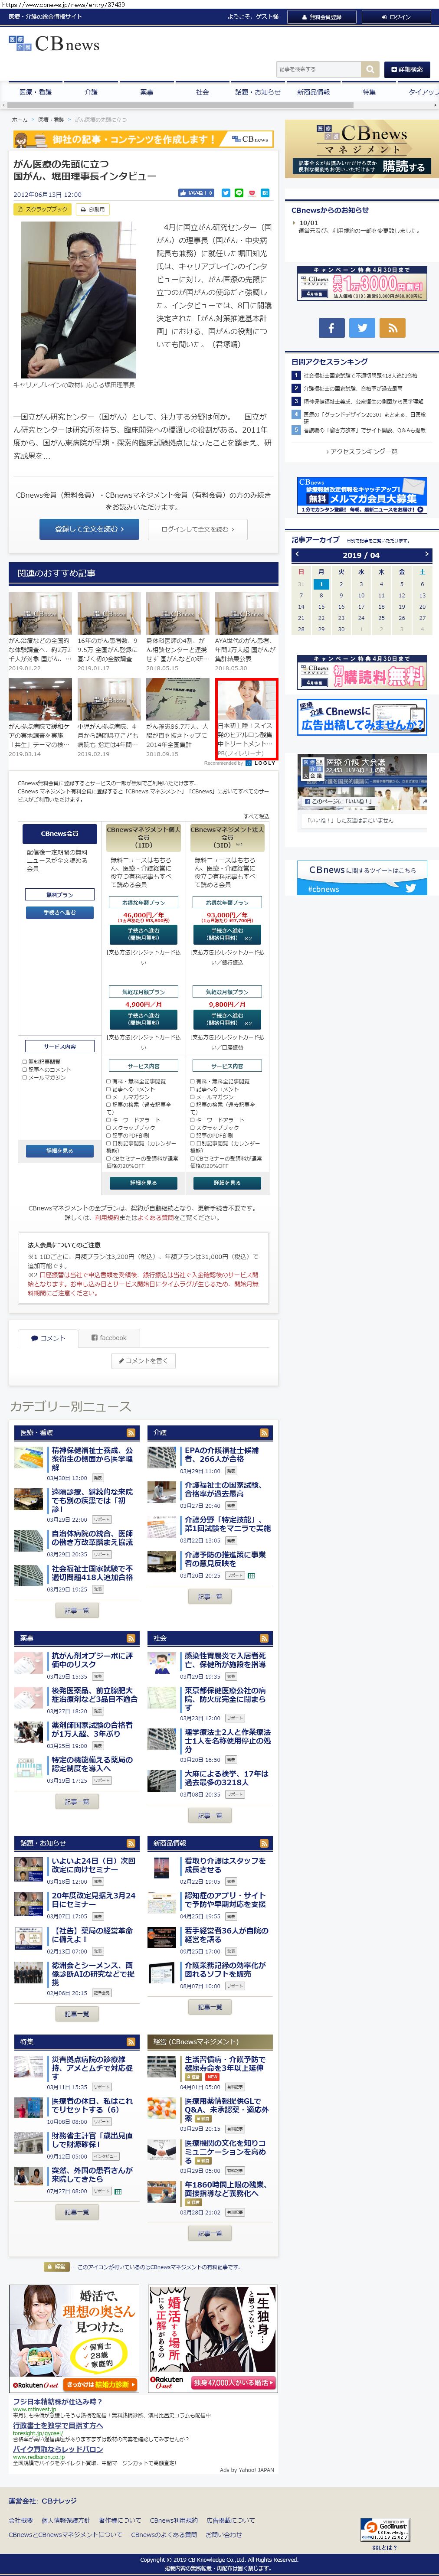439x2576 pixels.
Task: Click RSS icon of 介護 category header
Action: [264, 1433]
